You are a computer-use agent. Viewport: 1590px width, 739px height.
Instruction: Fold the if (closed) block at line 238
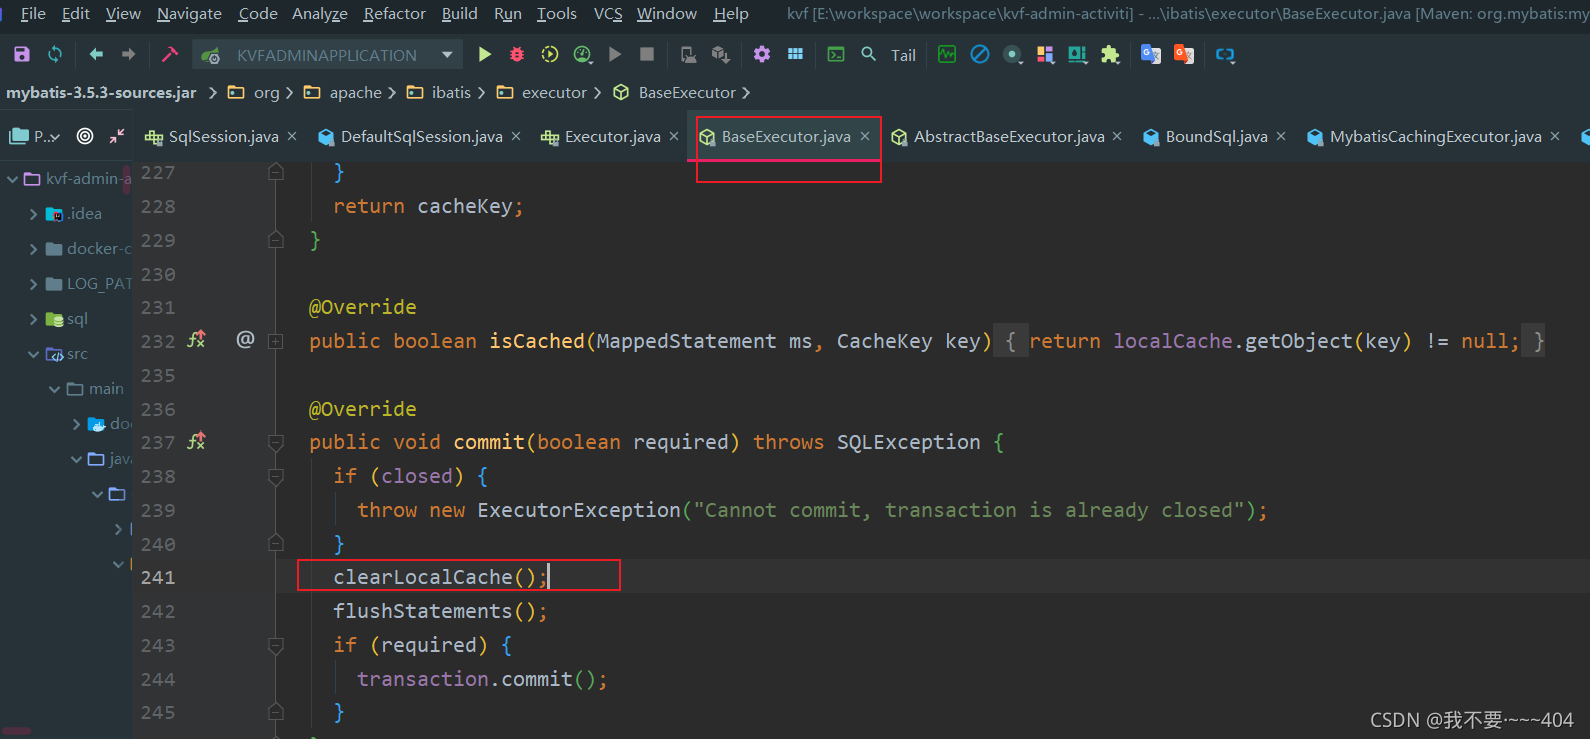click(x=276, y=477)
